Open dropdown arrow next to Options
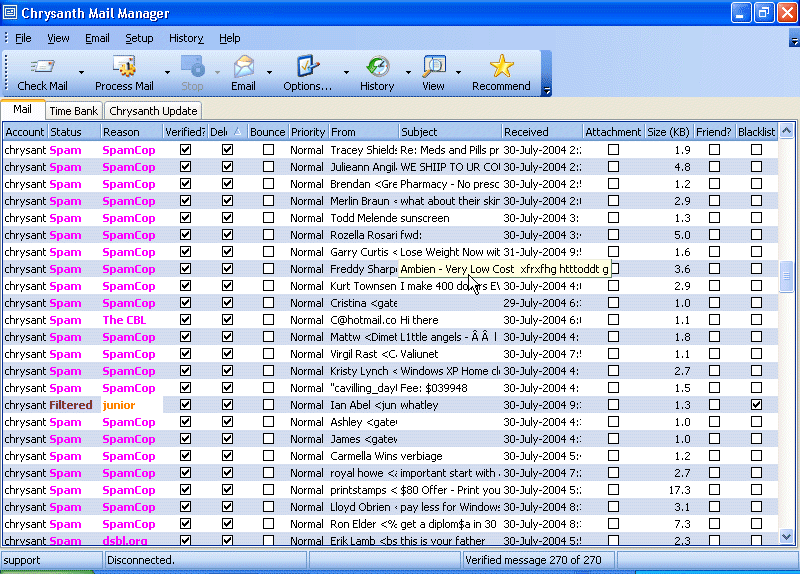The image size is (800, 574). pyautogui.click(x=347, y=72)
